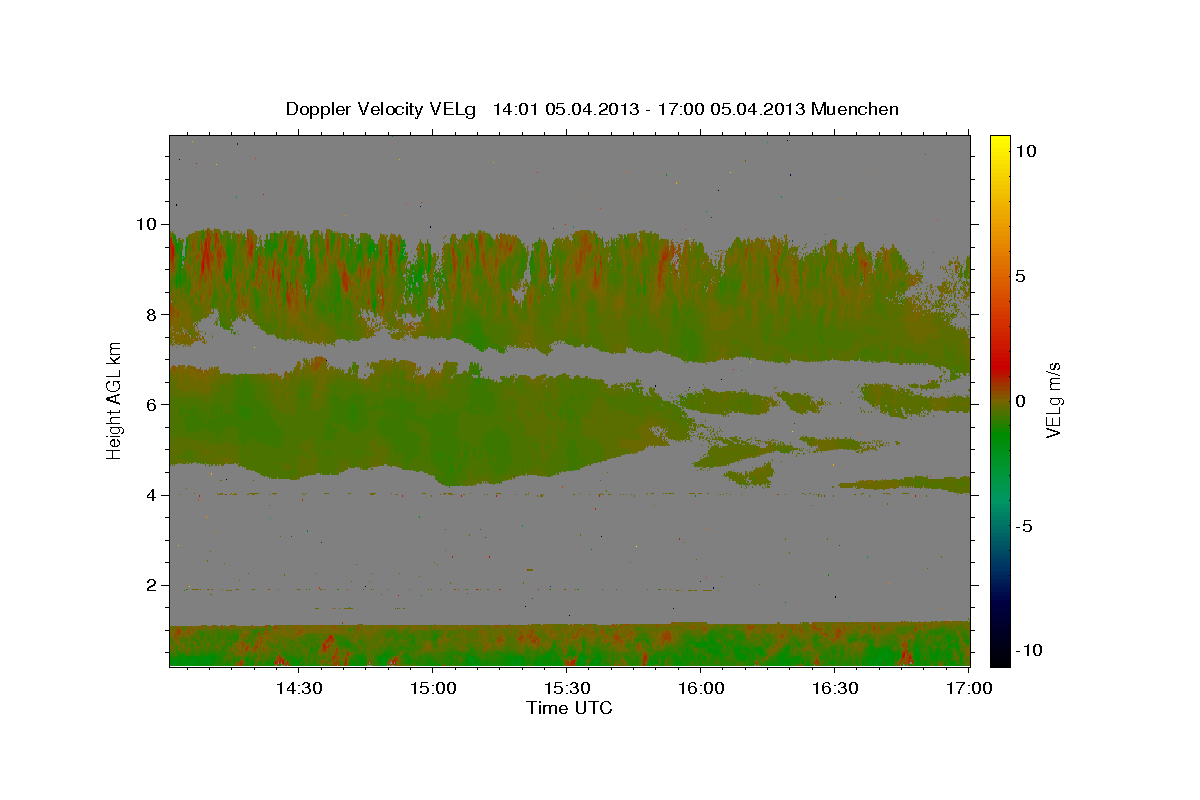1200x800 pixels.
Task: Click the plot title 'Doppler Velocity VELg'
Action: (x=383, y=109)
